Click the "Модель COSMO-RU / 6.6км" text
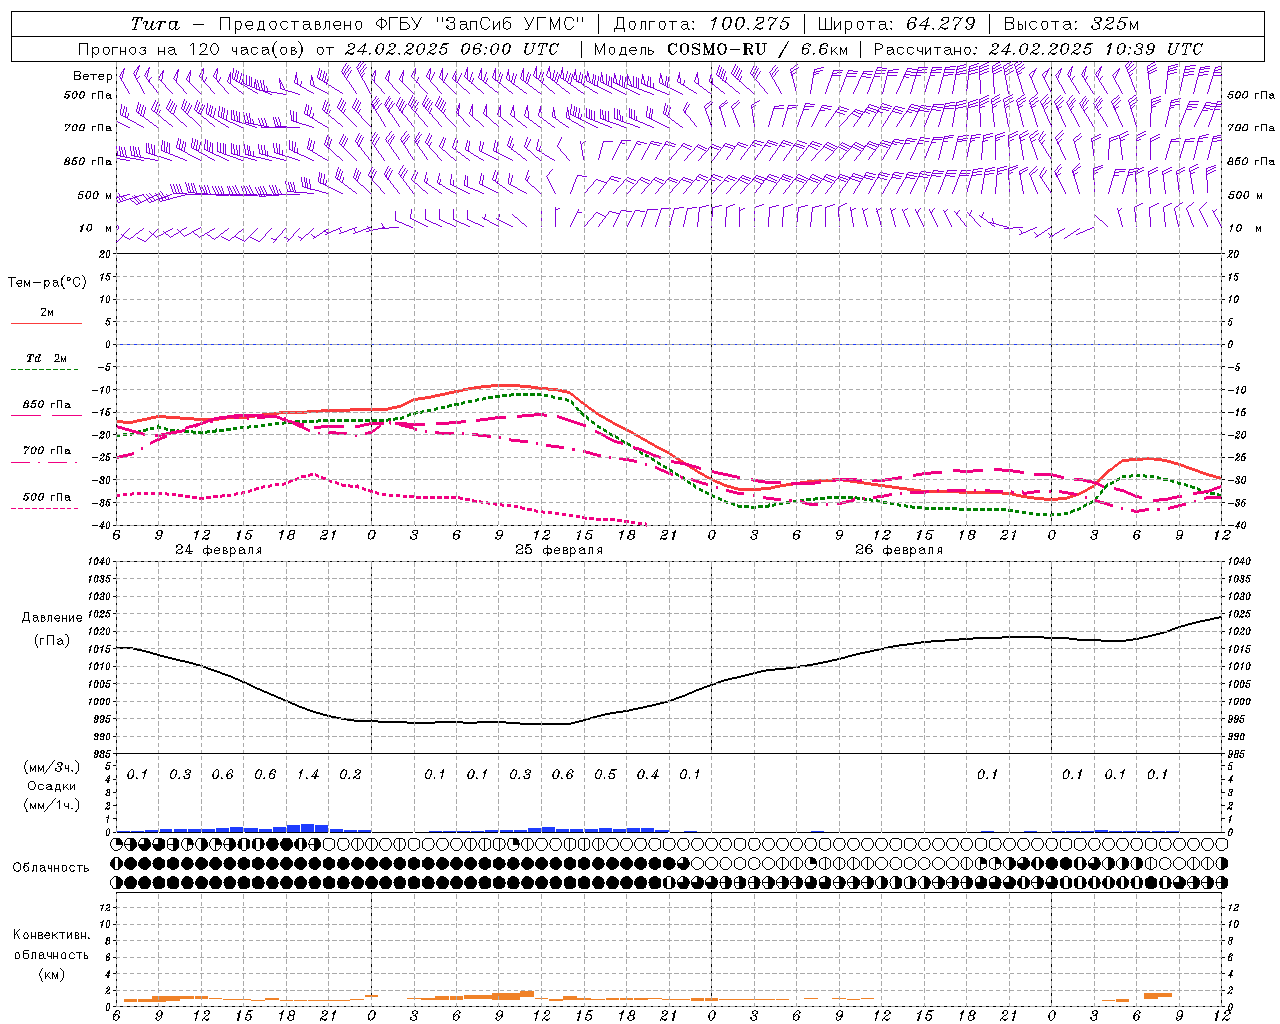The image size is (1280, 1024). (x=721, y=49)
